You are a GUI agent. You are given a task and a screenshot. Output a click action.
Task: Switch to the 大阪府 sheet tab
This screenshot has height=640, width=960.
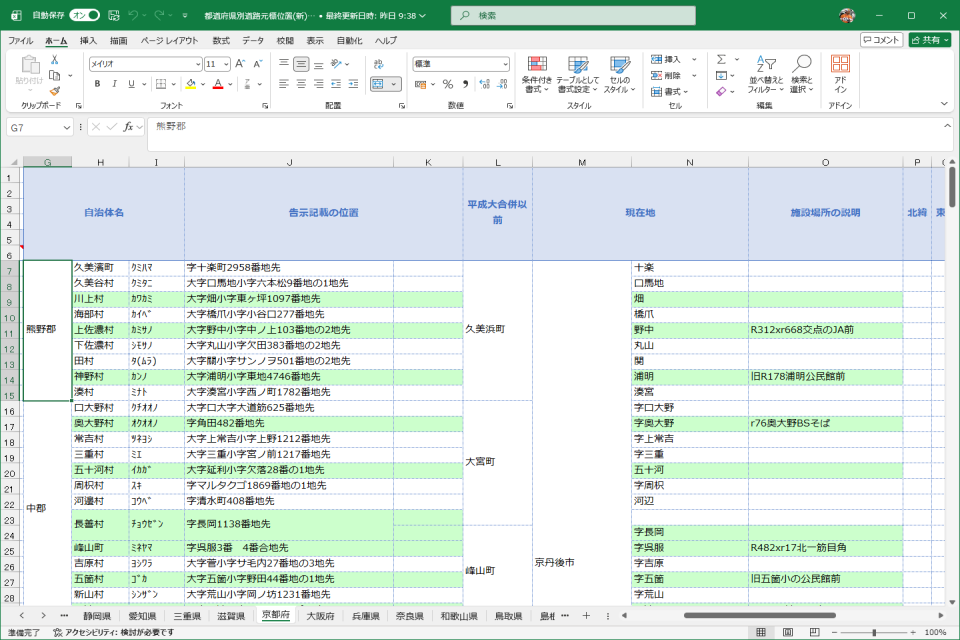320,616
